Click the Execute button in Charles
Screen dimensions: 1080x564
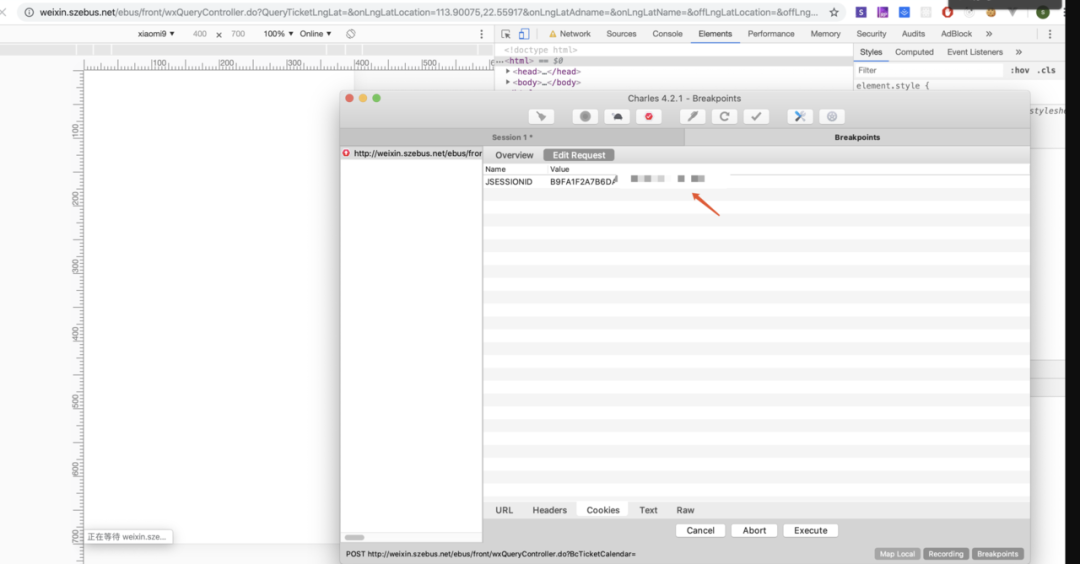[811, 530]
